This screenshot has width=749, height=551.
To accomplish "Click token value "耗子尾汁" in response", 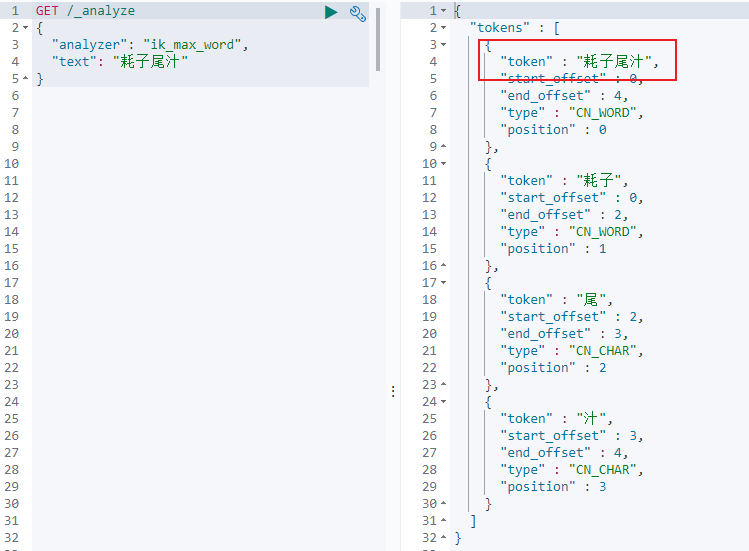I will [x=614, y=62].
